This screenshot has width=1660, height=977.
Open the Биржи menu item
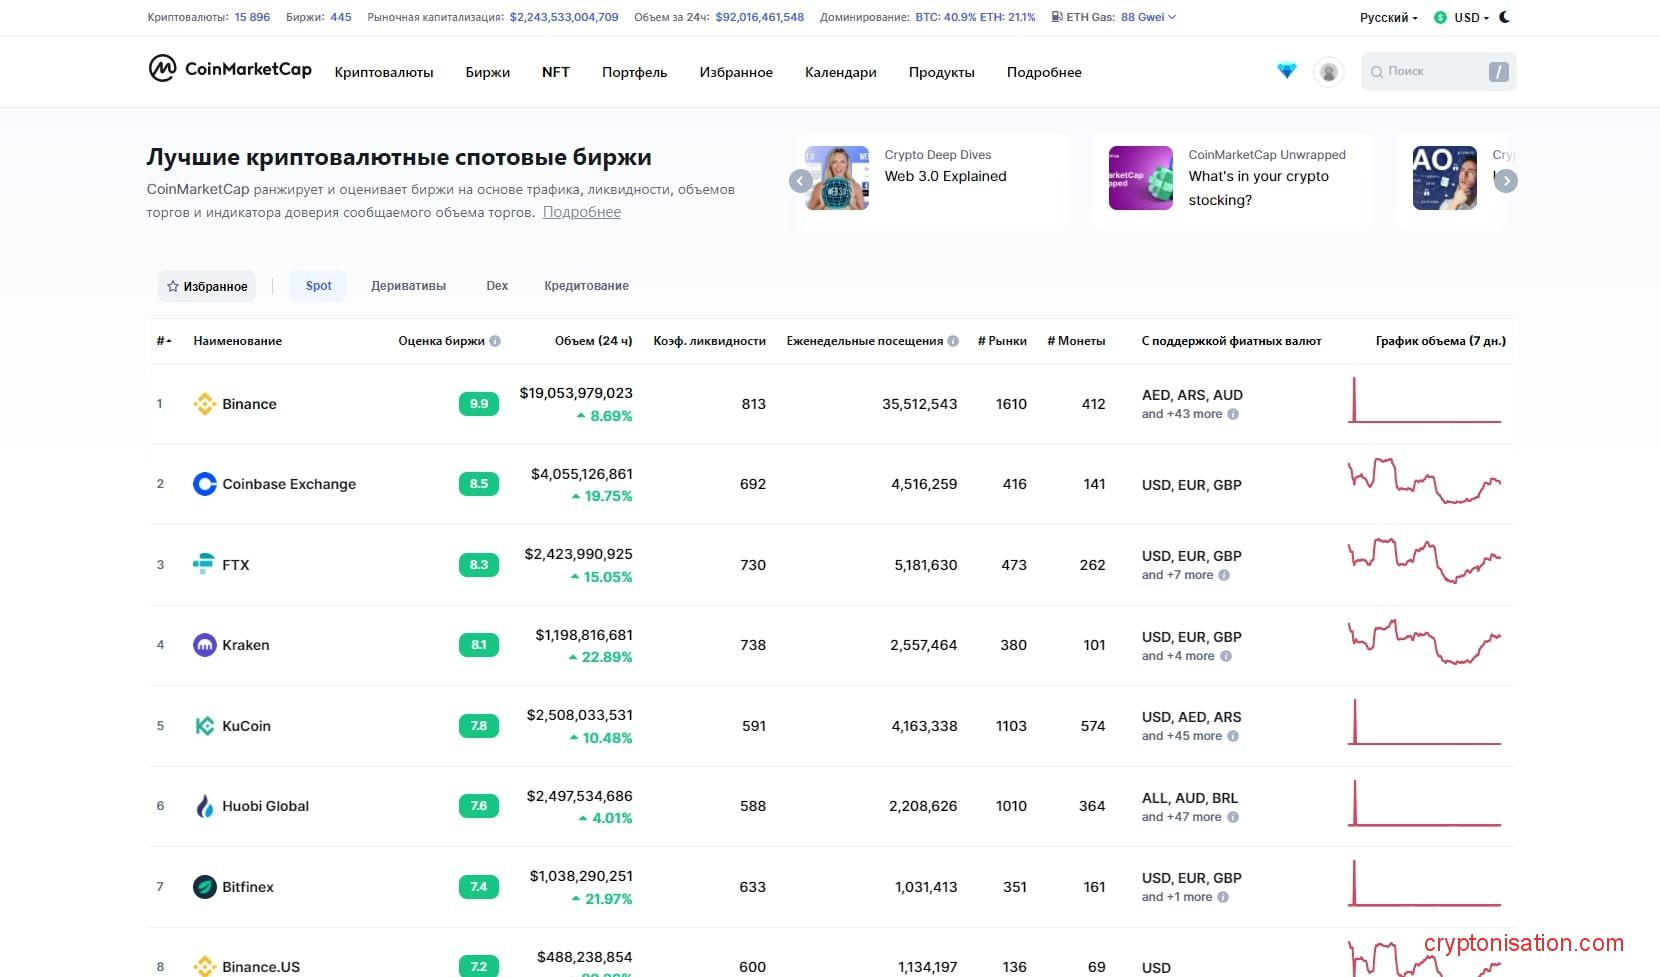[487, 72]
